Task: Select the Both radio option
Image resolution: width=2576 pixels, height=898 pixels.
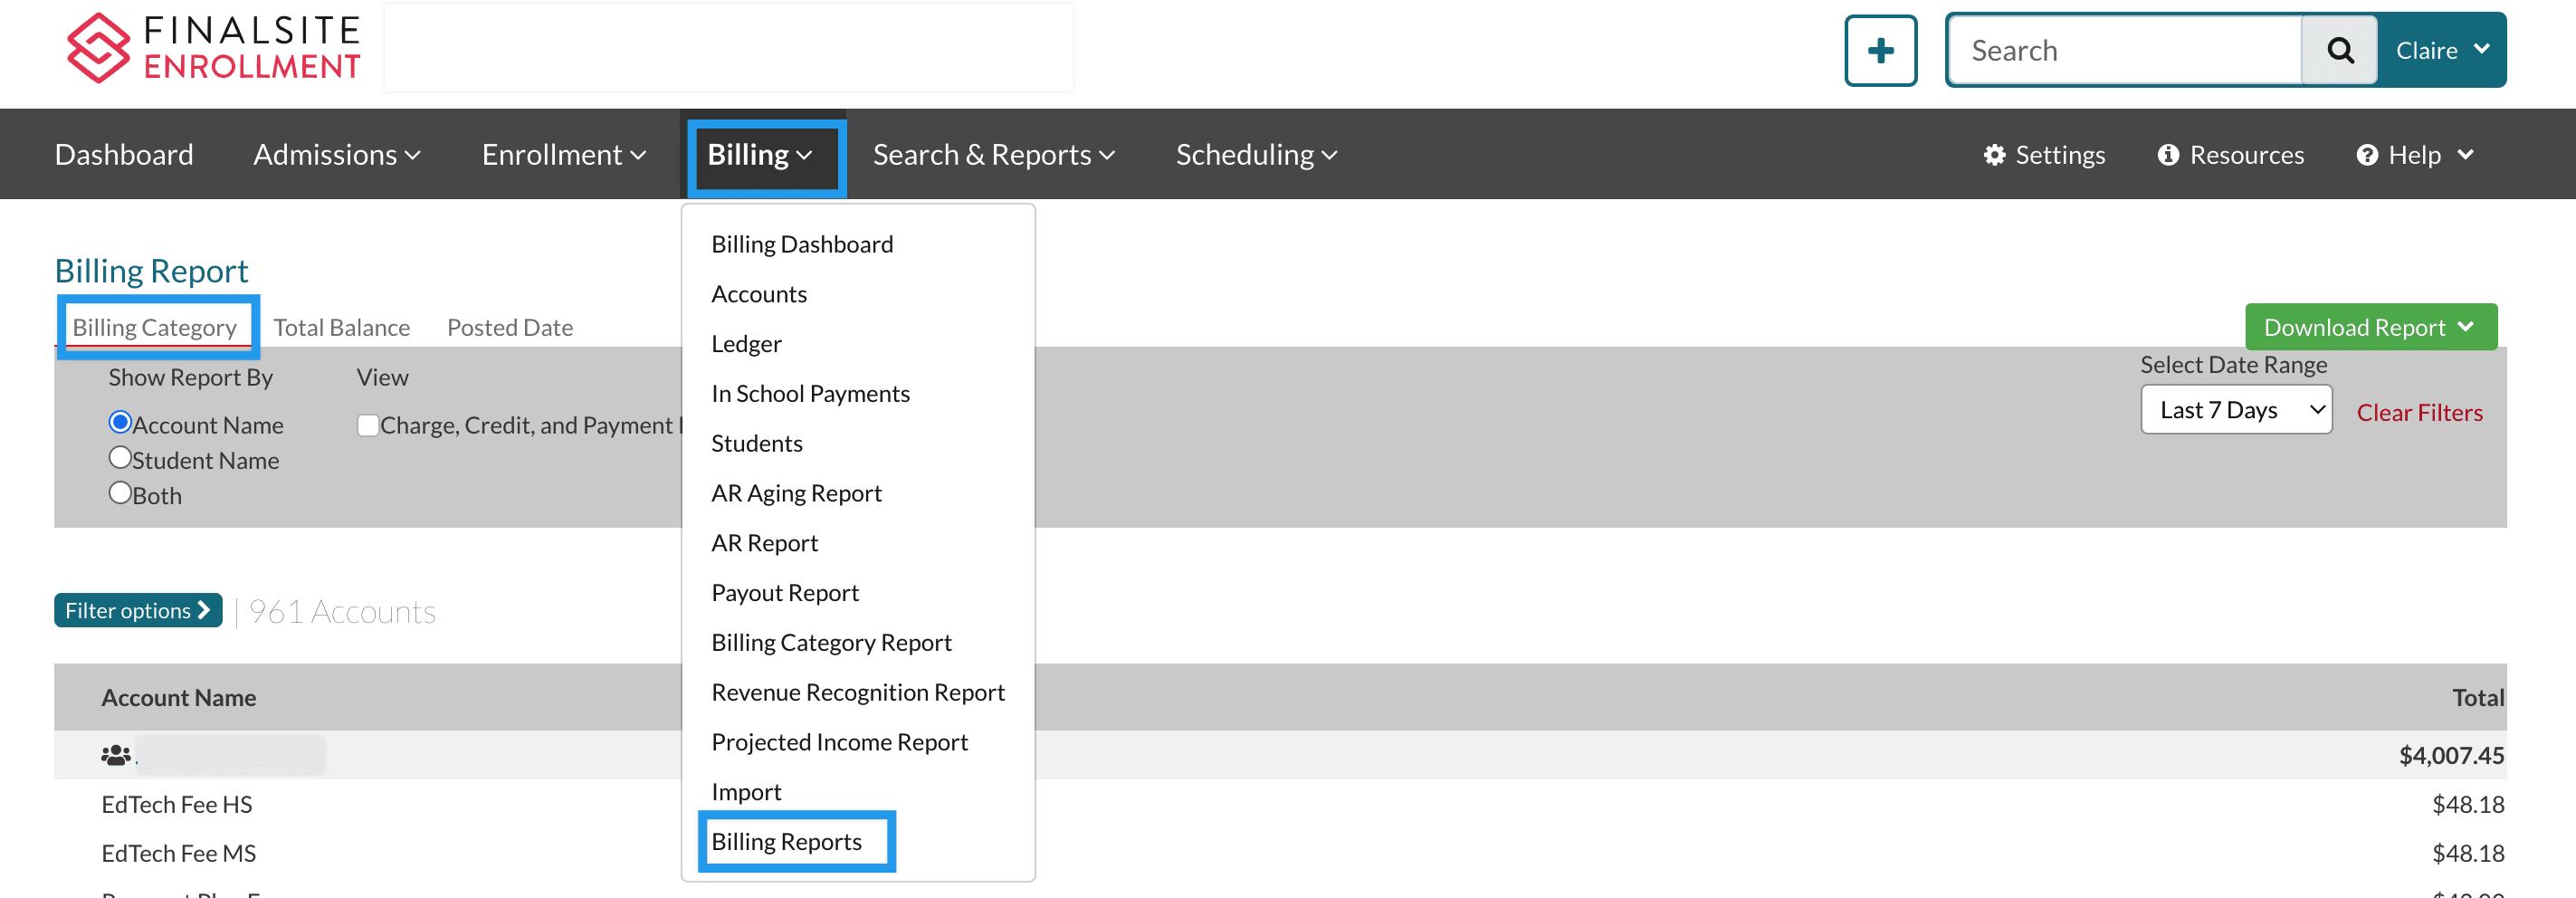Action: click(120, 493)
